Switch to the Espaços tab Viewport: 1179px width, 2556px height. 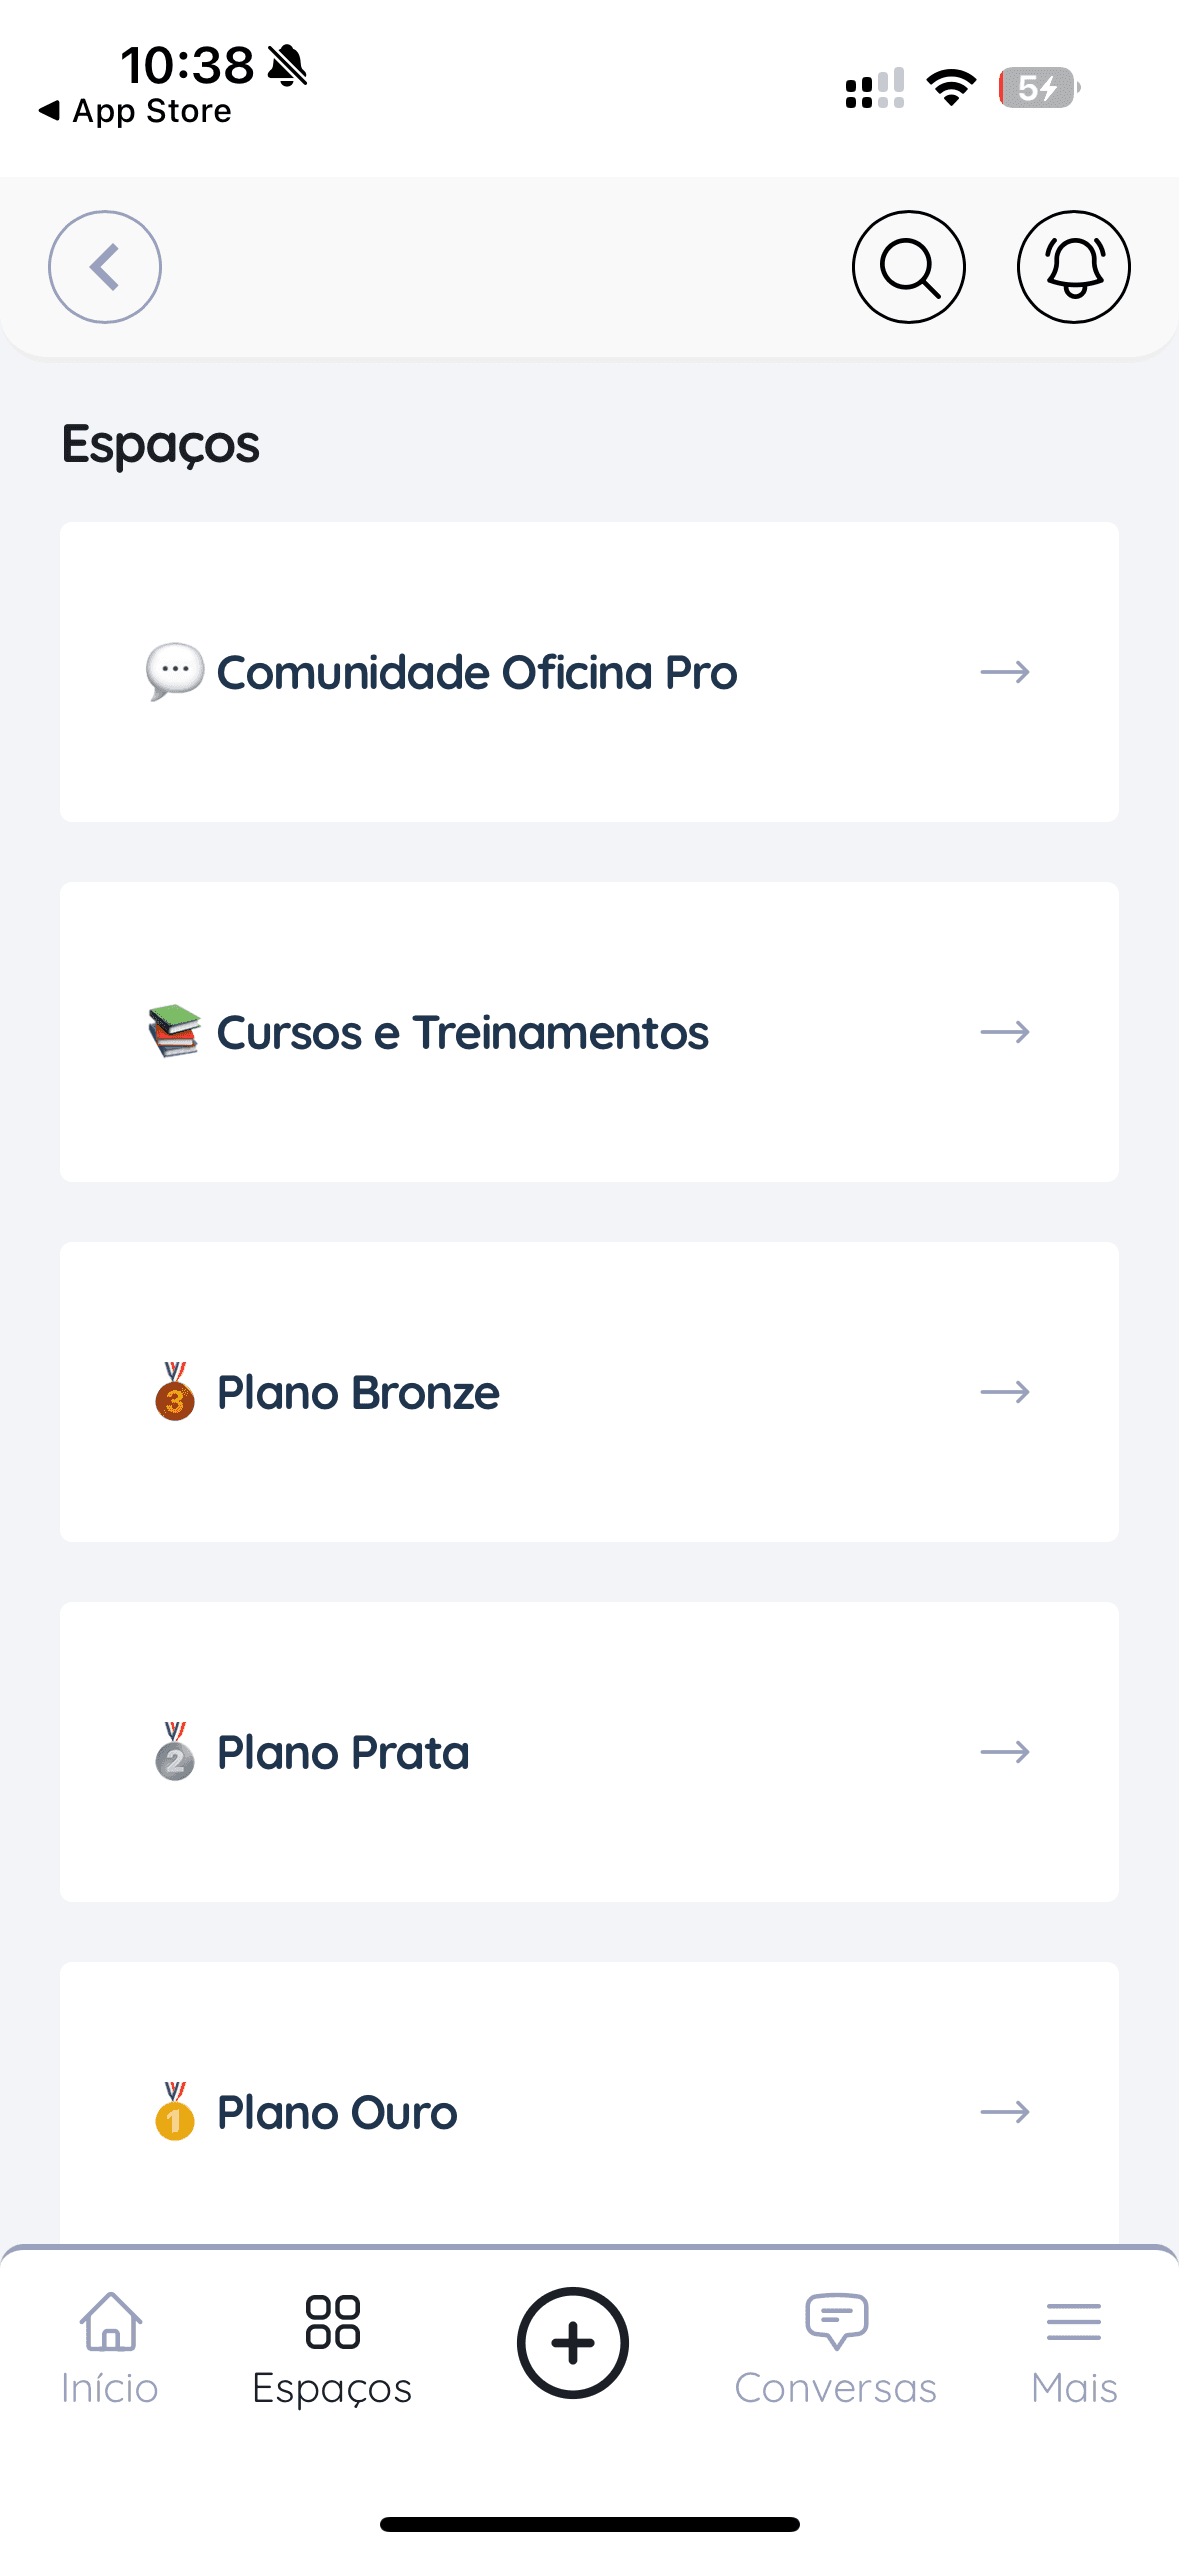(332, 2346)
